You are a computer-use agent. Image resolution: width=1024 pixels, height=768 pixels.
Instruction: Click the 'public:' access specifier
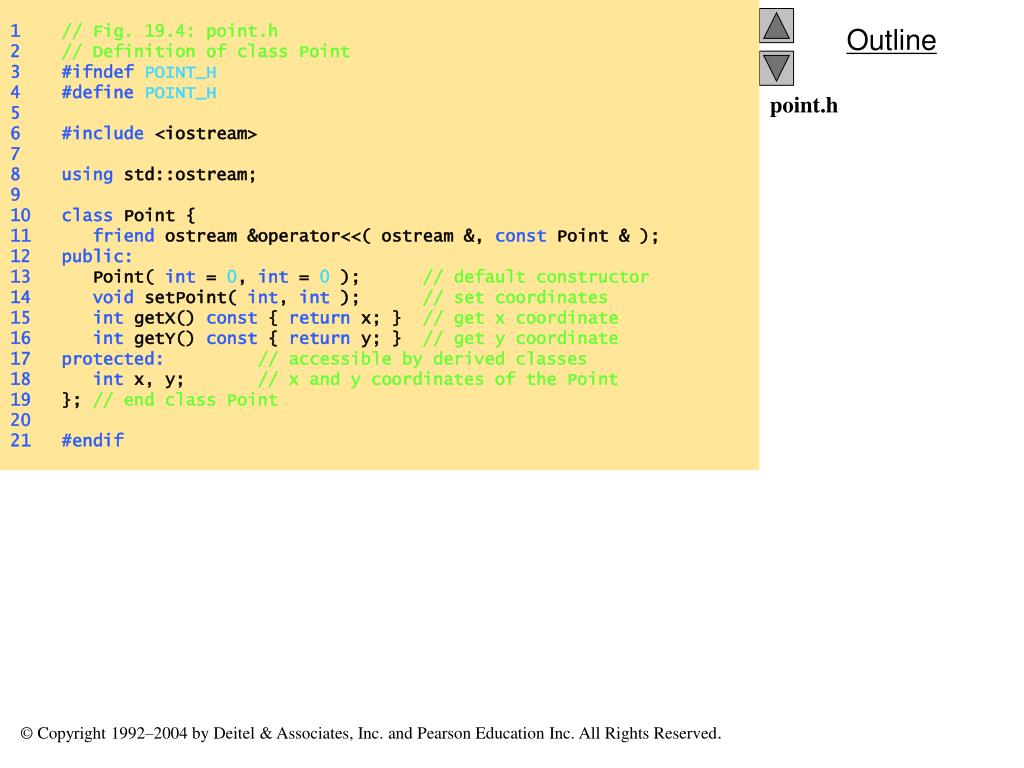pyautogui.click(x=97, y=256)
